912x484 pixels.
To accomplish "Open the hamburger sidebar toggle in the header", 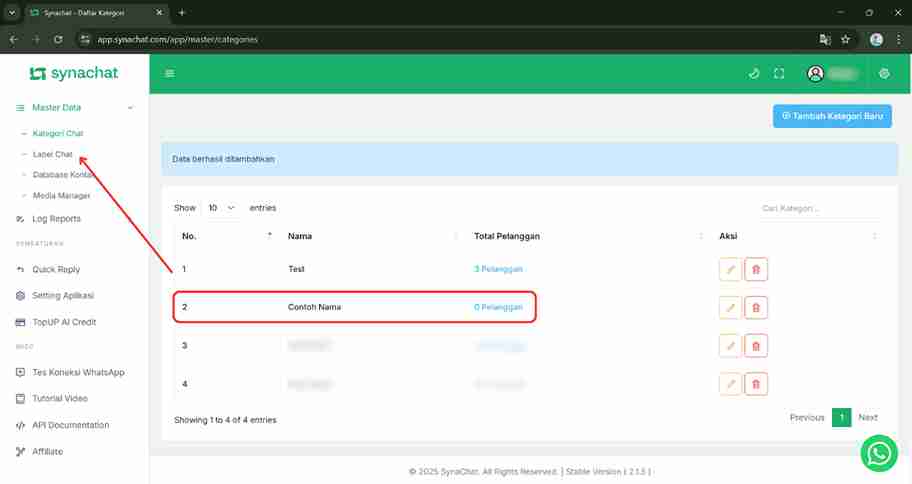I will pos(170,73).
